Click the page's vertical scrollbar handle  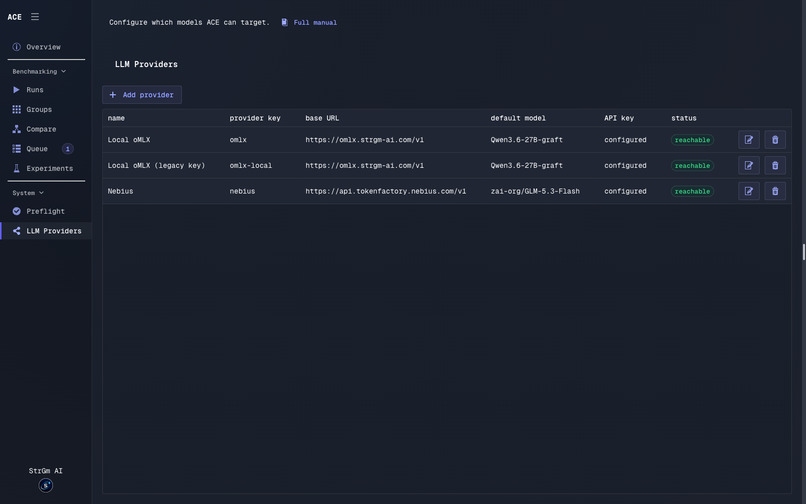[x=803, y=252]
